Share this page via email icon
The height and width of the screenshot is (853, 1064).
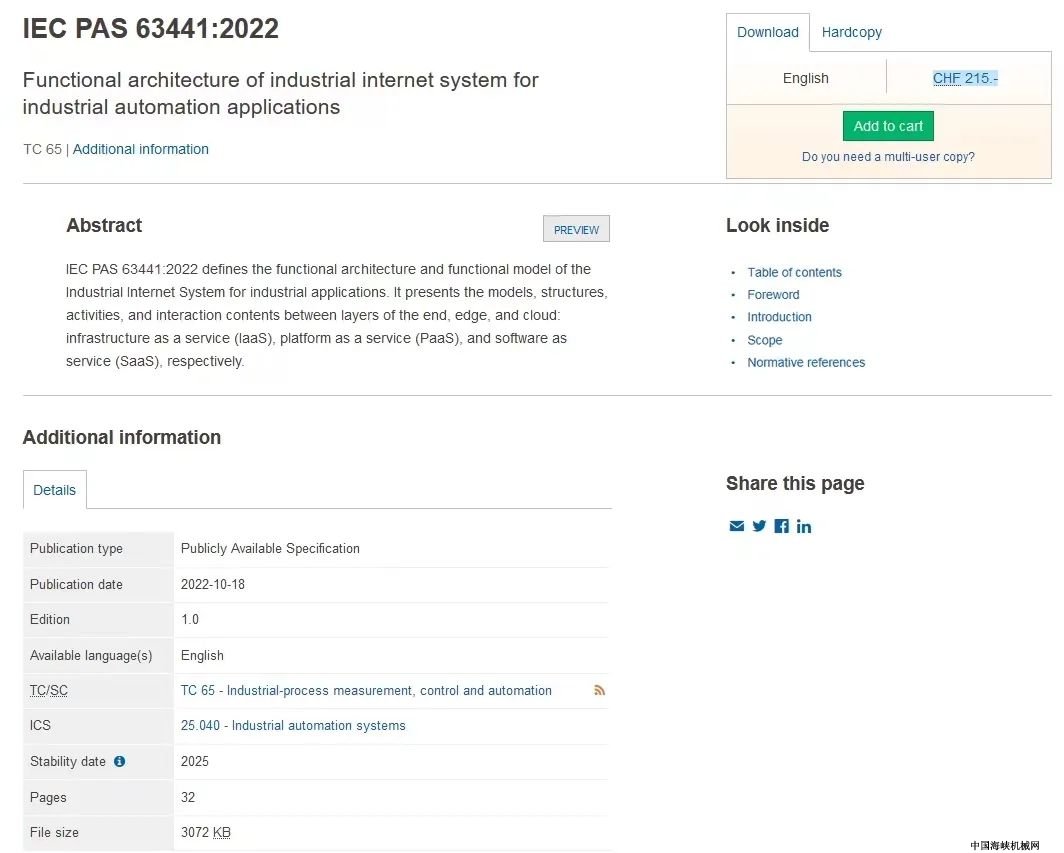click(x=736, y=526)
